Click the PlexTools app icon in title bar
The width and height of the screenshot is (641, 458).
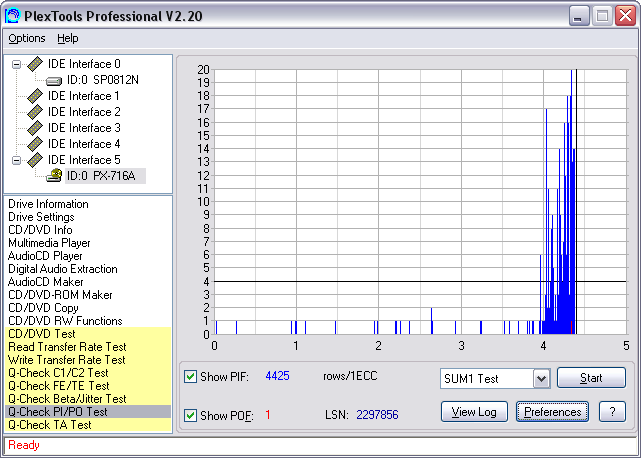tap(12, 16)
